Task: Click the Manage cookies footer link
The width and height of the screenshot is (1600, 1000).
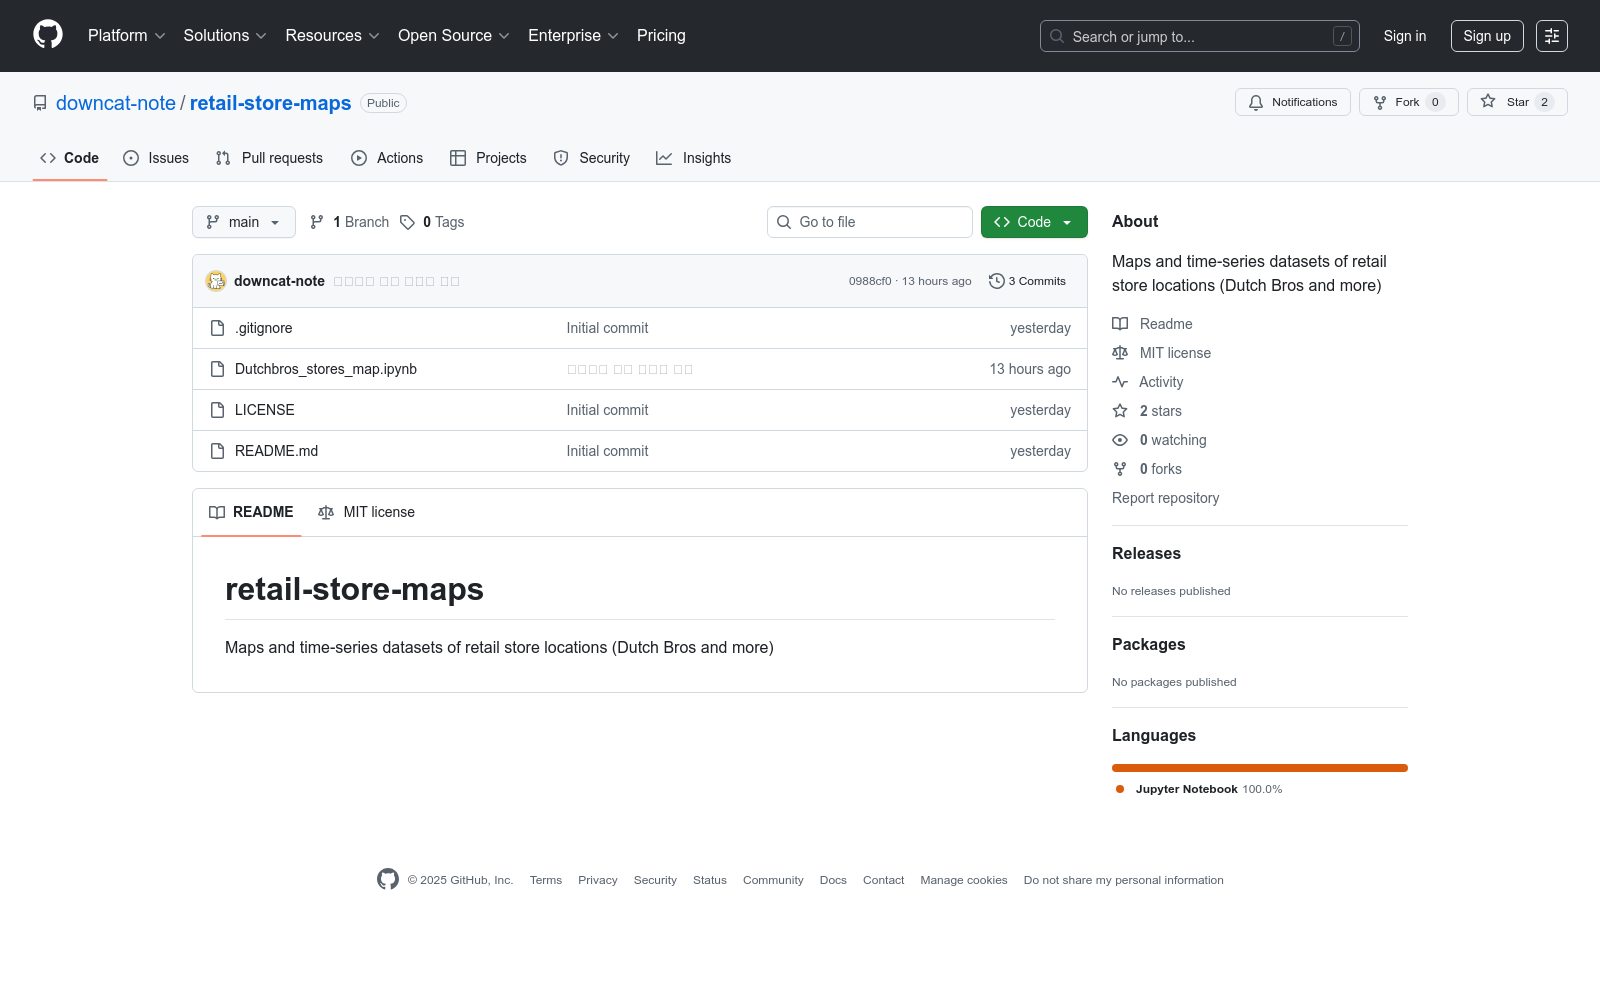Action: (x=964, y=880)
